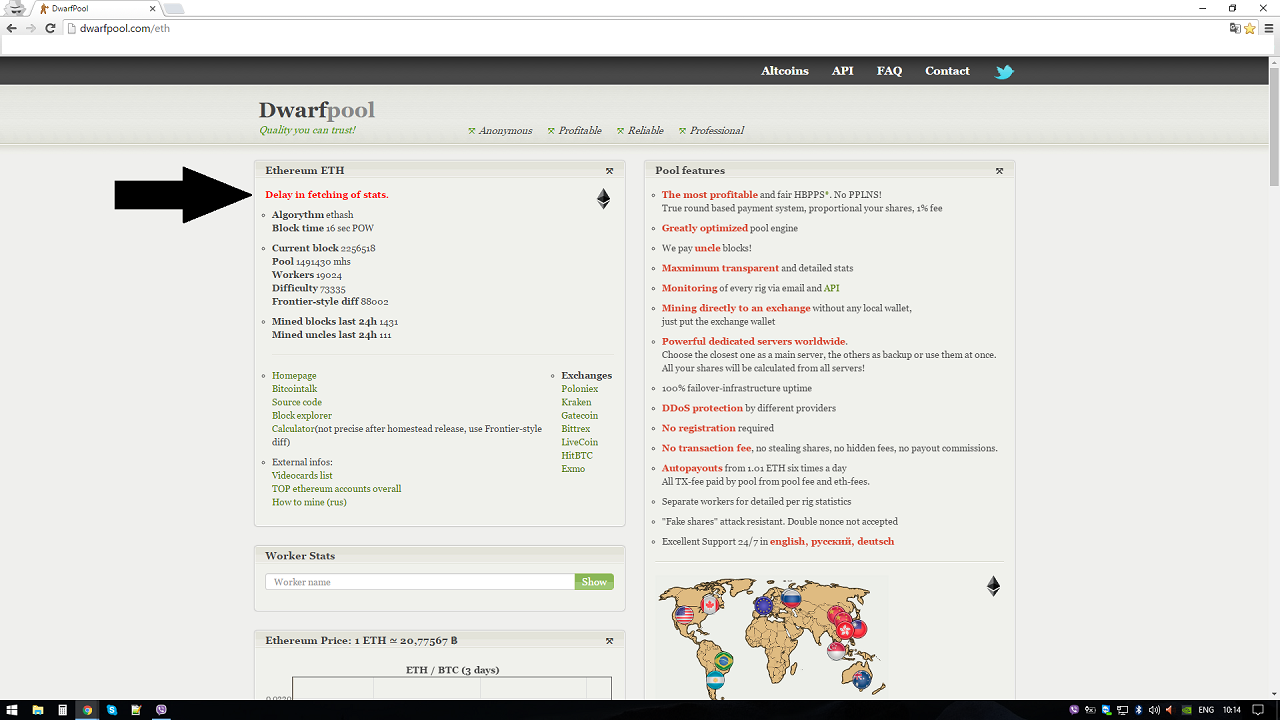Go back using the browser back arrow
1280x720 pixels.
12,28
